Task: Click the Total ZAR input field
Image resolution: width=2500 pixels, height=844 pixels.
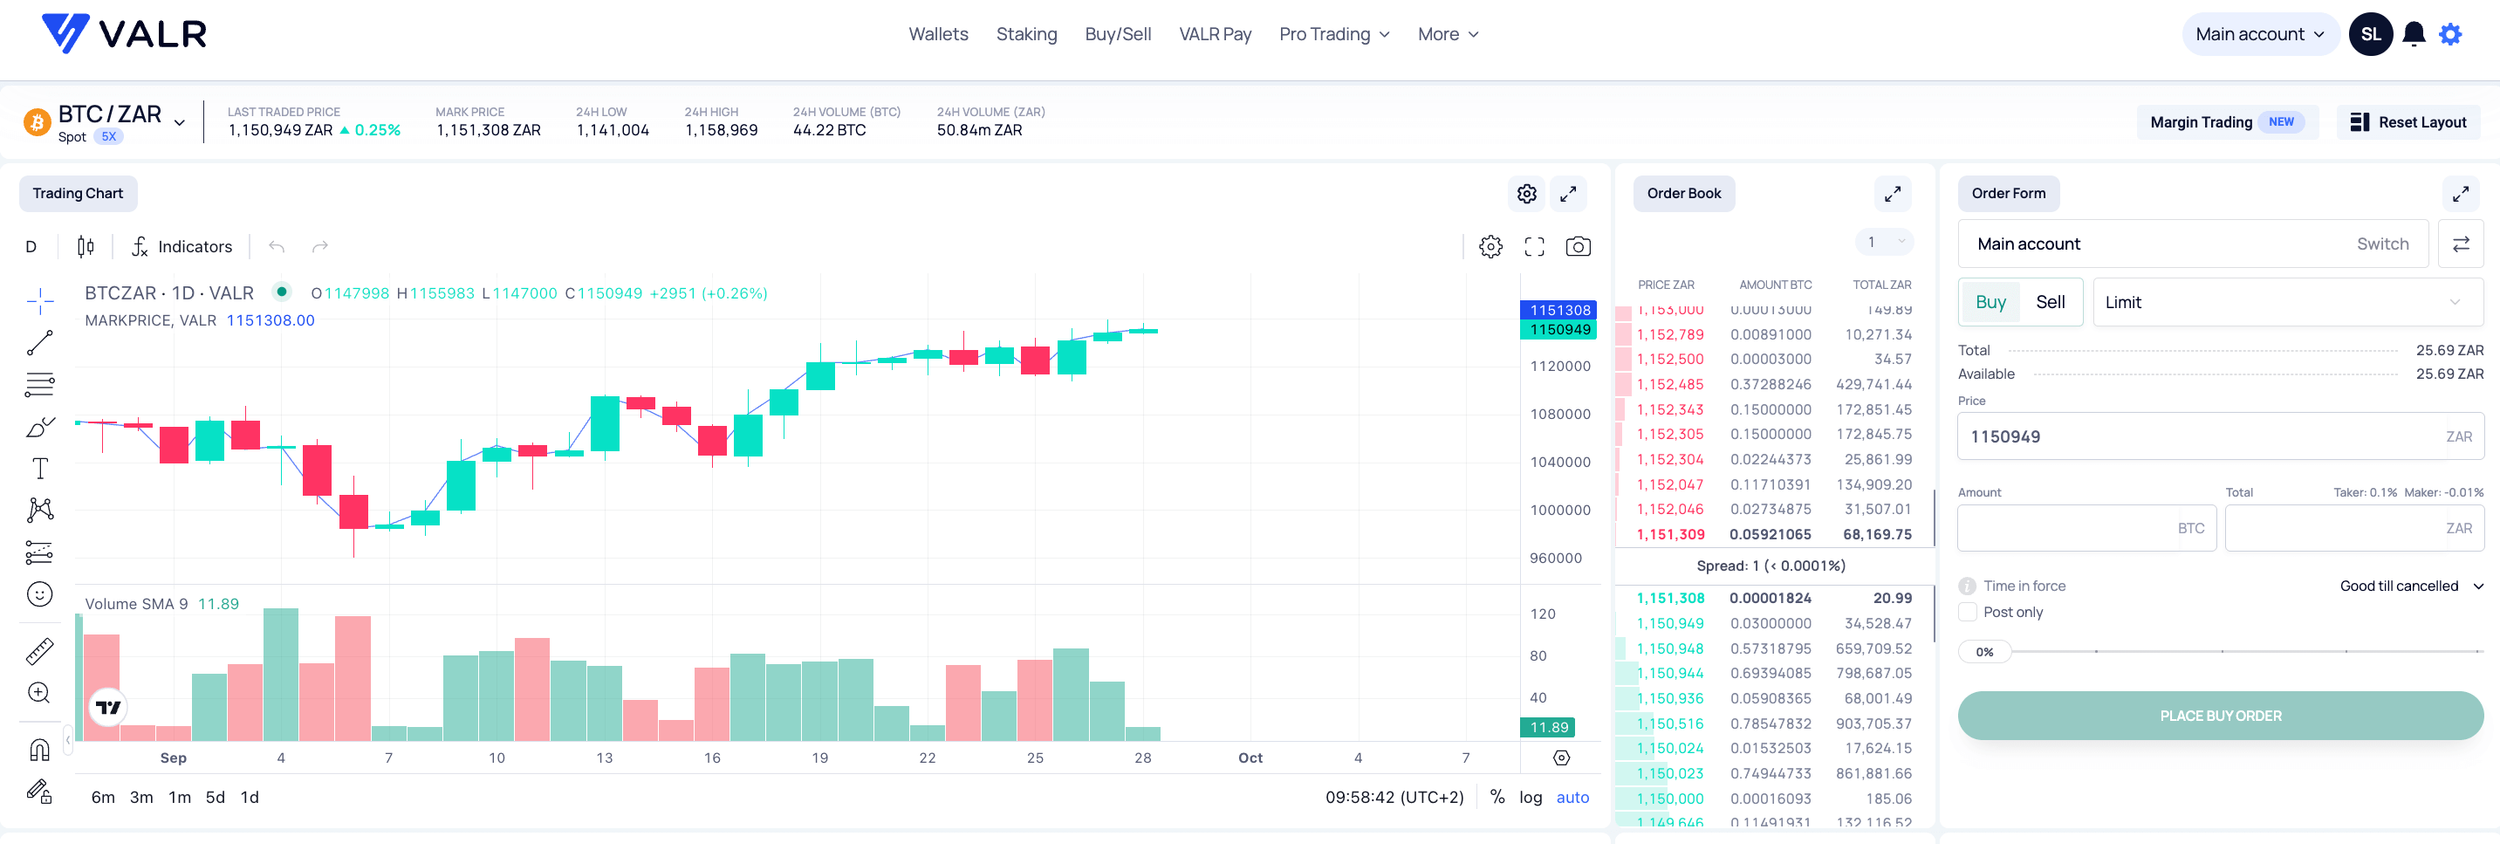Action: coord(2354,528)
